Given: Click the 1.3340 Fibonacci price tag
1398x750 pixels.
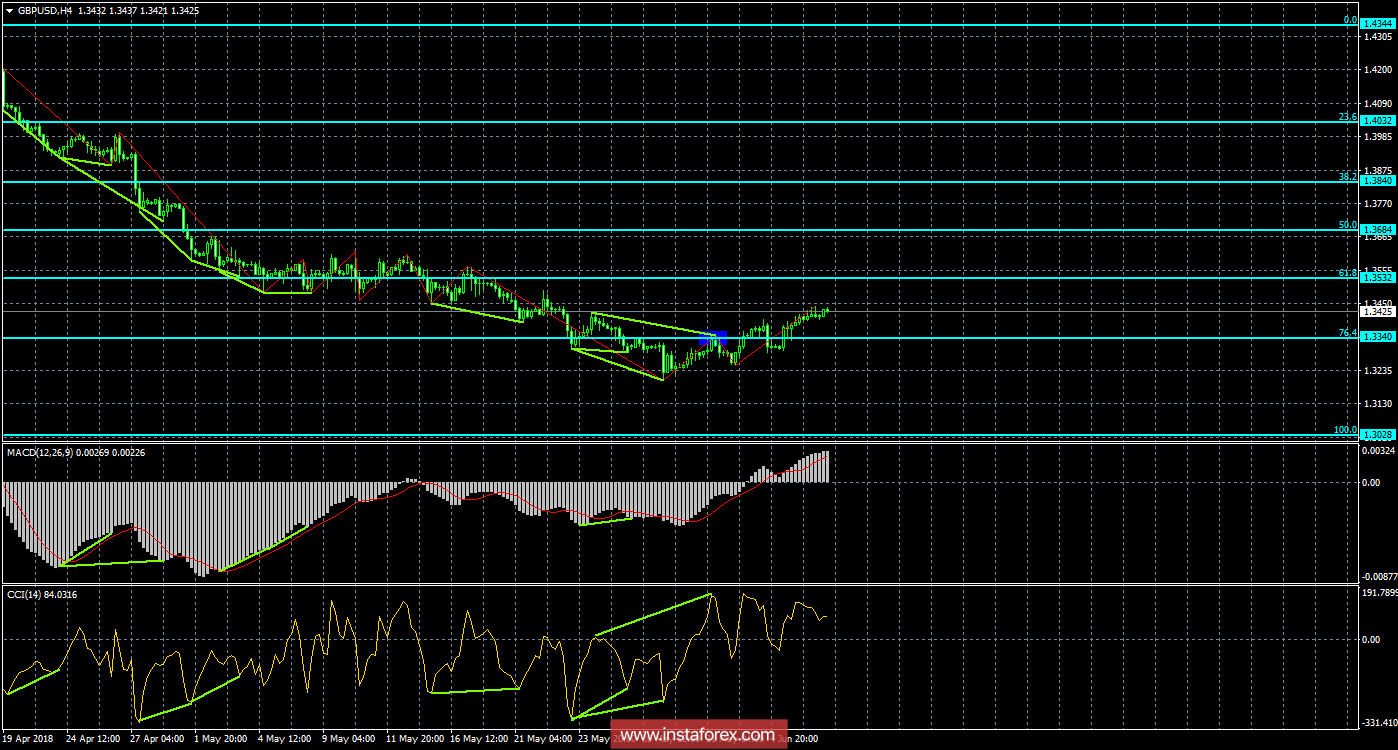Looking at the screenshot, I should [1377, 338].
